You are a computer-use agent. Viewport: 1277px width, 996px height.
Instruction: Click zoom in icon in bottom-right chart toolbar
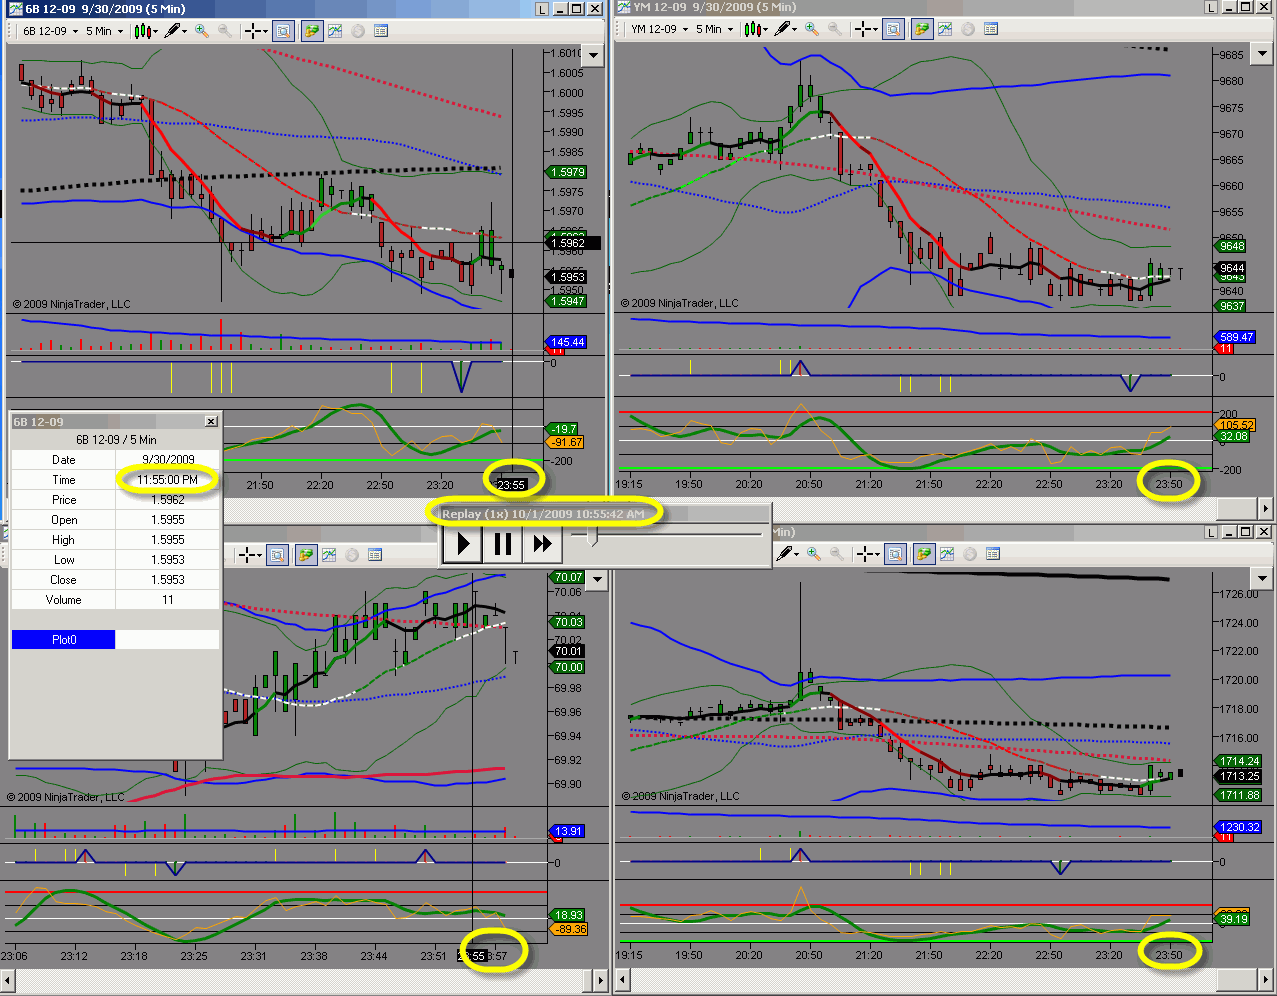pyautogui.click(x=814, y=553)
